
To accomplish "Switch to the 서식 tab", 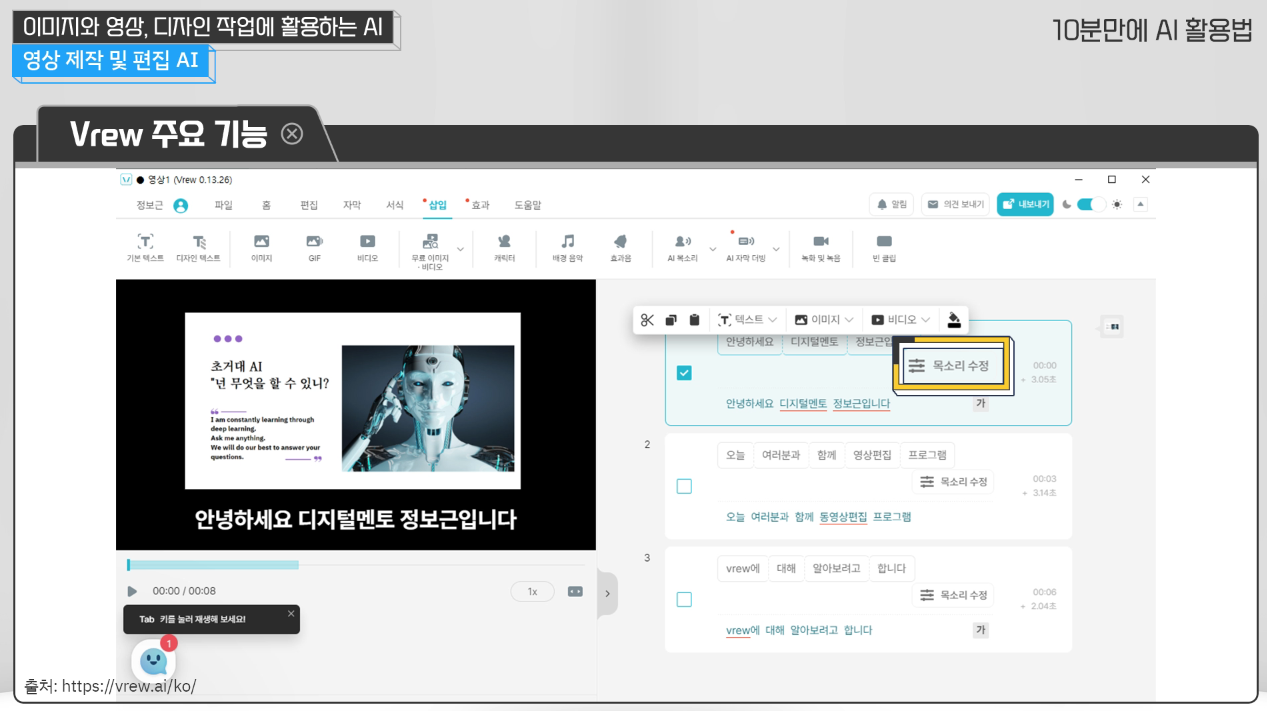I will (395, 205).
